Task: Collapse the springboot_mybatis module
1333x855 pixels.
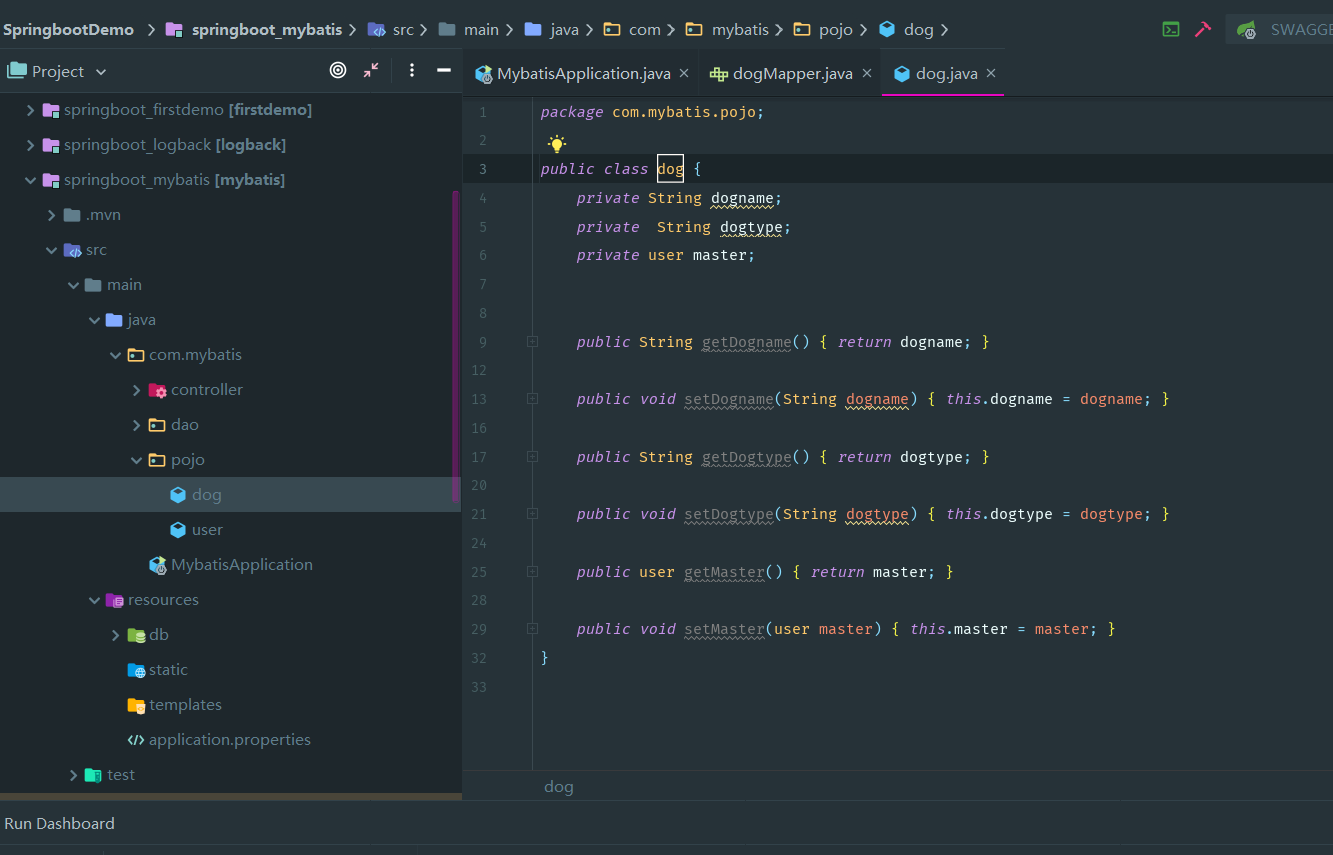Action: 30,180
